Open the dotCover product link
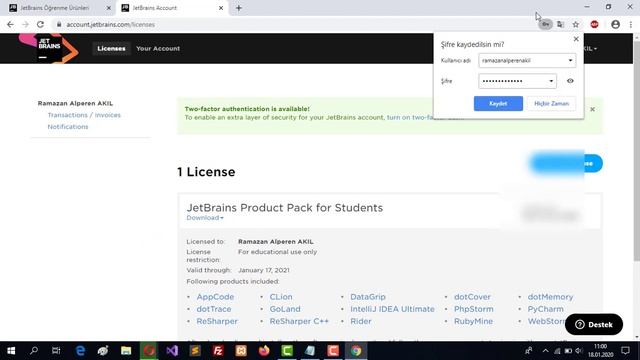 [472, 297]
